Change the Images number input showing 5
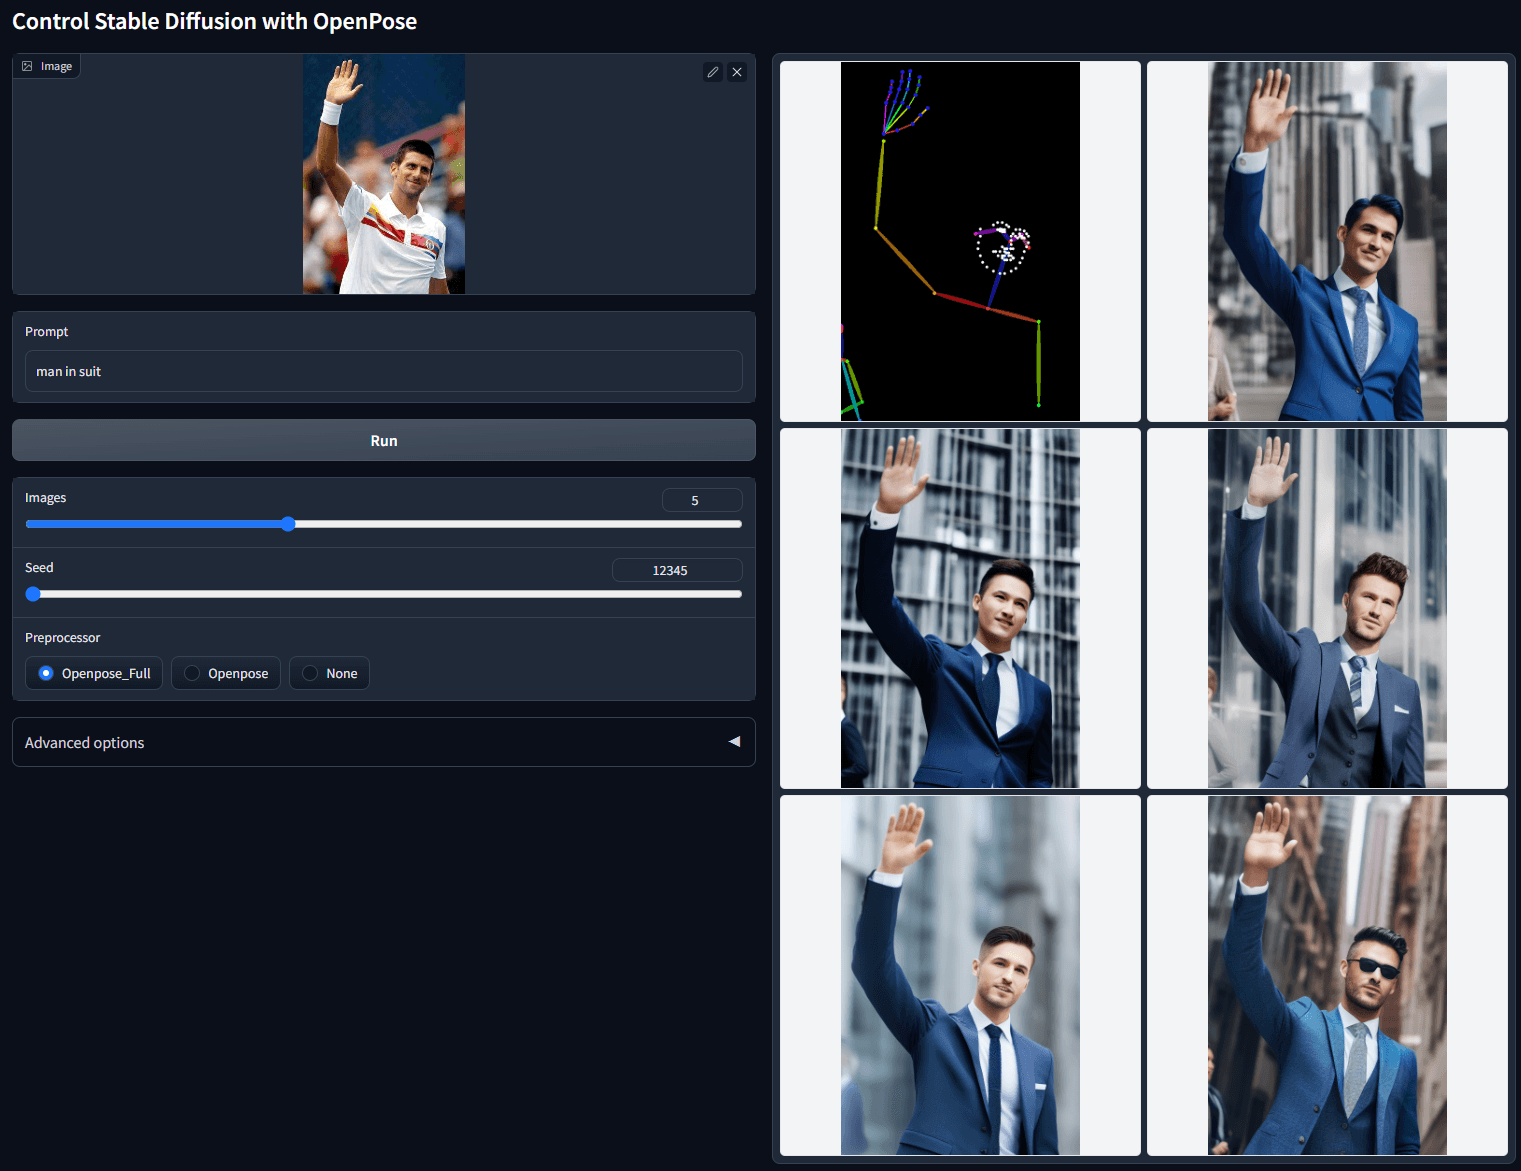This screenshot has width=1521, height=1171. 702,499
